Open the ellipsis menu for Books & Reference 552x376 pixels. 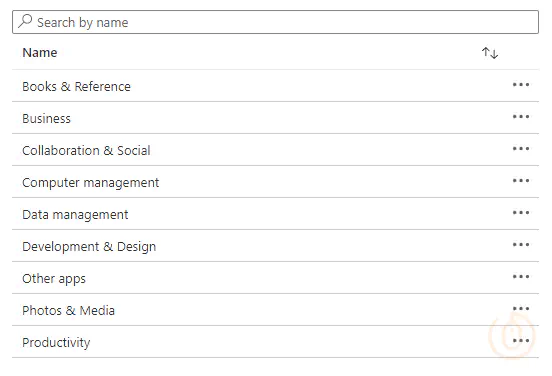pos(521,84)
